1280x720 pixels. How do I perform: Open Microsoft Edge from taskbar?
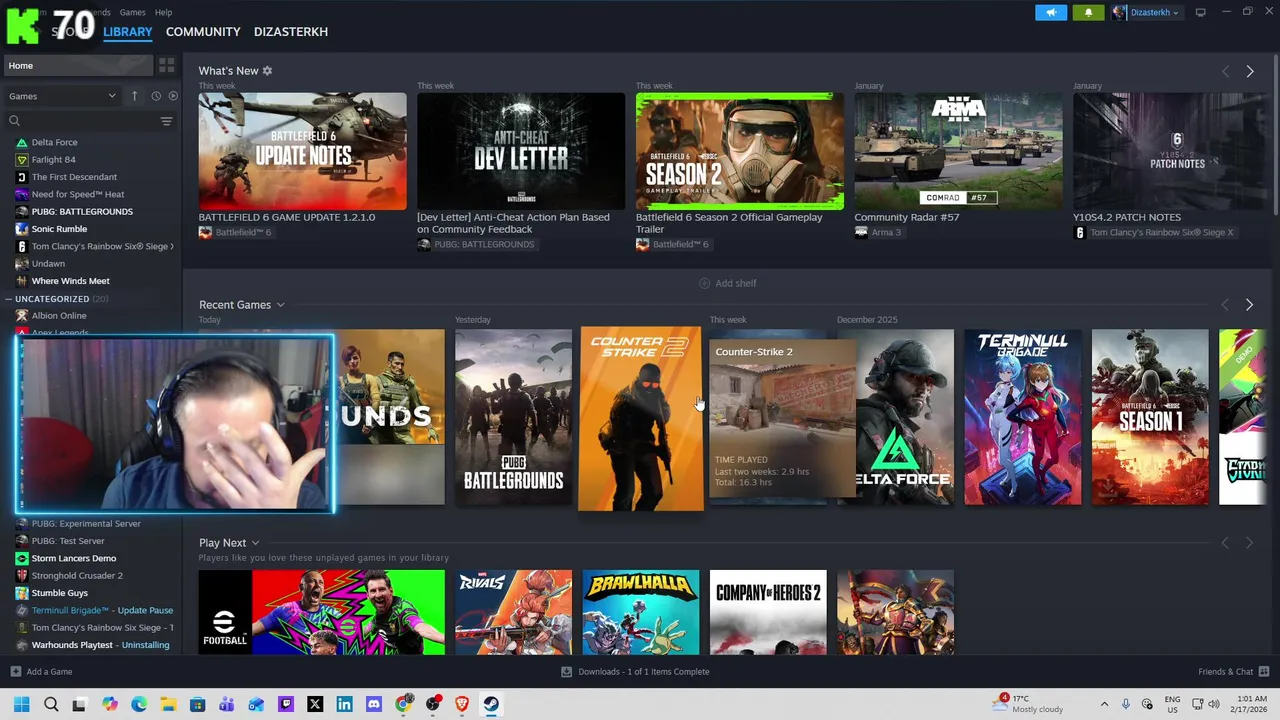139,704
